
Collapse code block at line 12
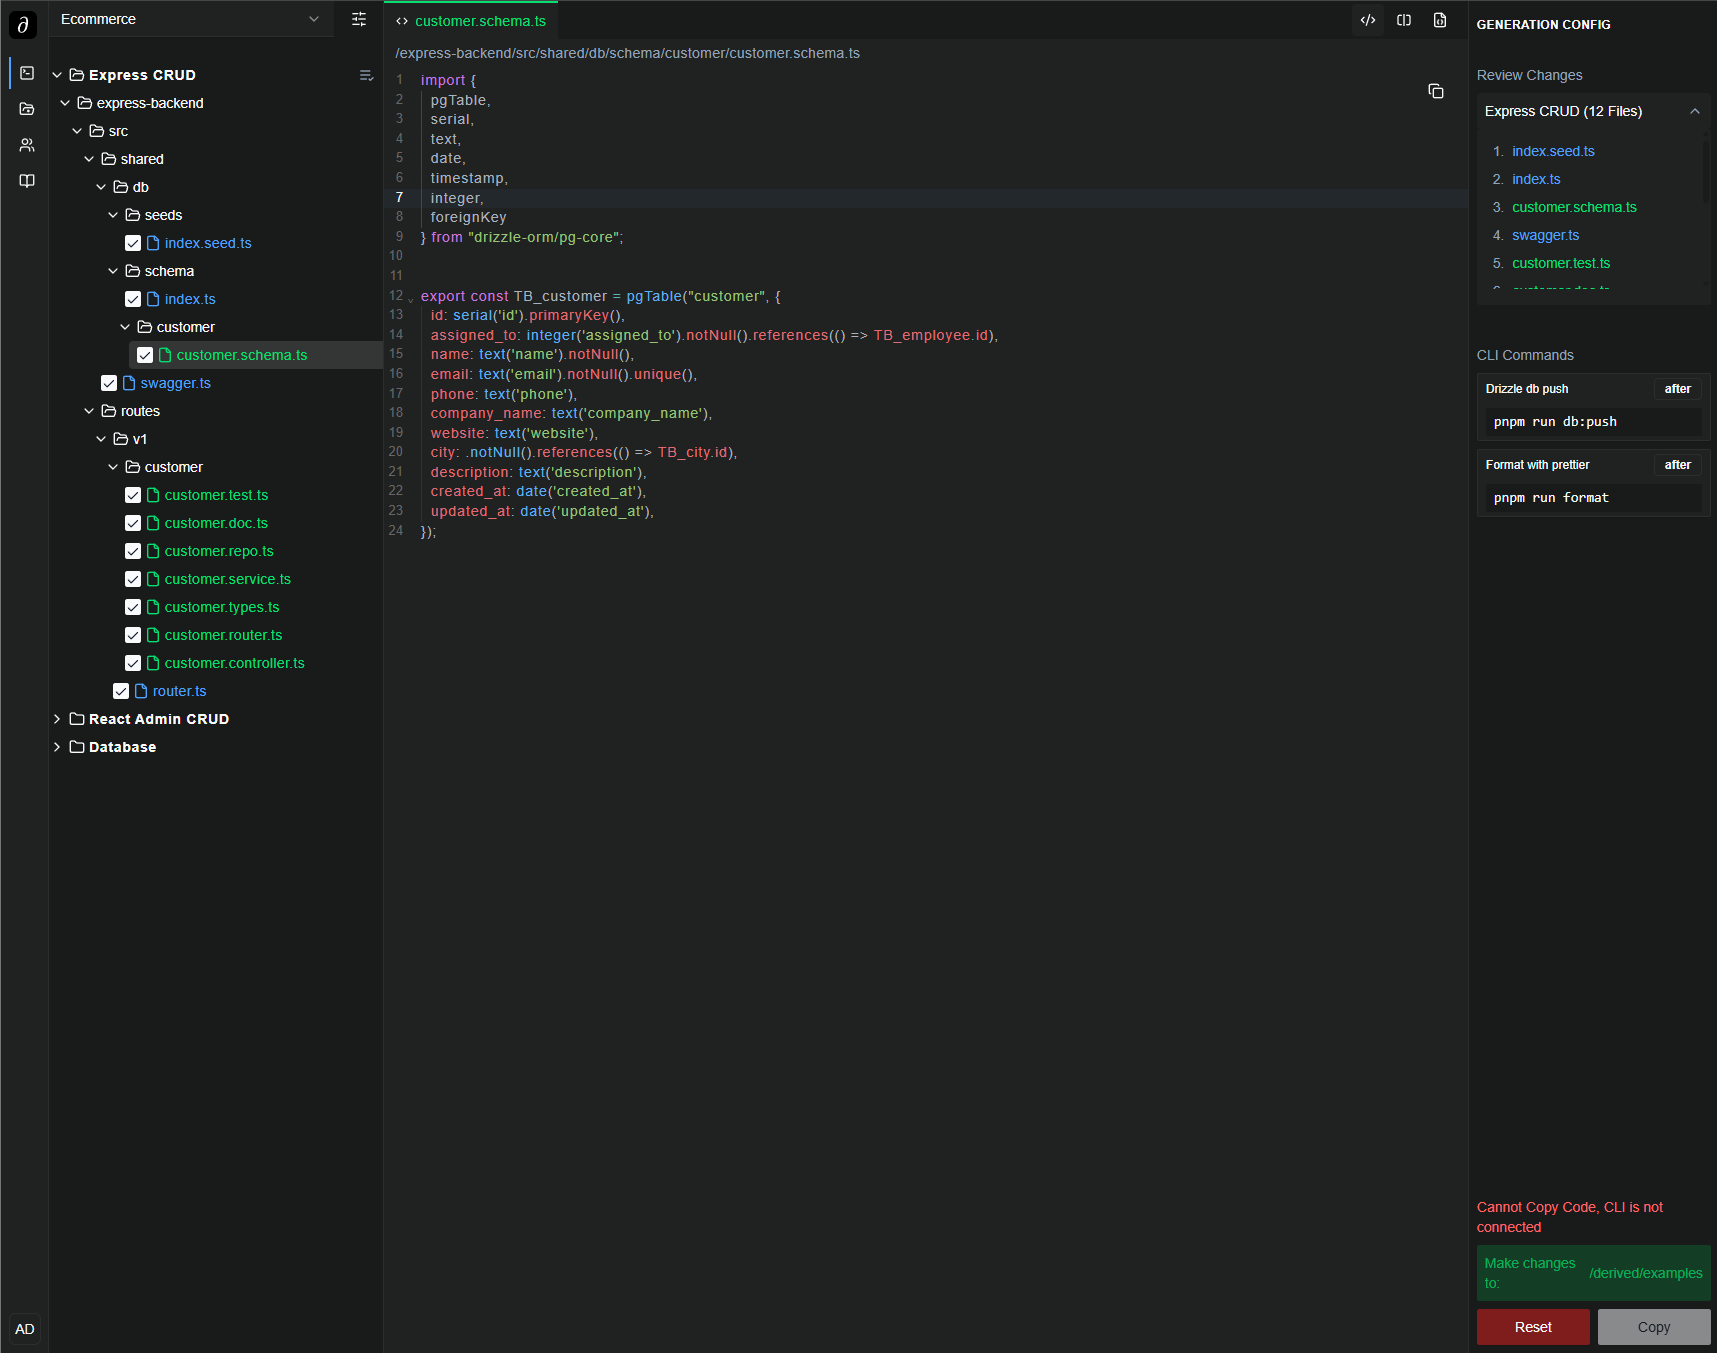410,299
